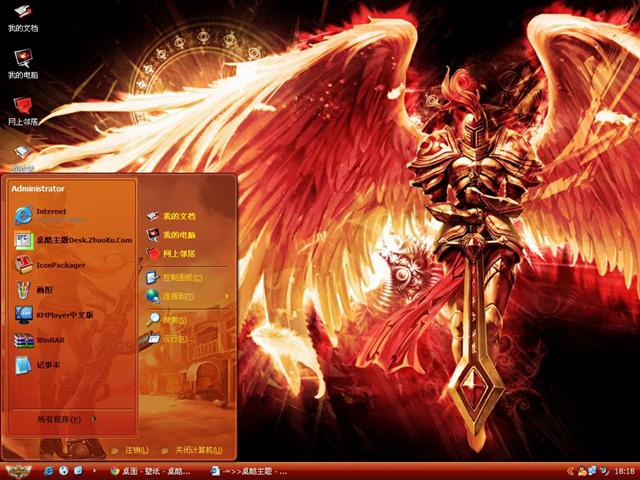Switch to 桌面 - 壁纸 - 桌酷 taskbar window
This screenshot has height=480, width=640.
click(x=151, y=471)
